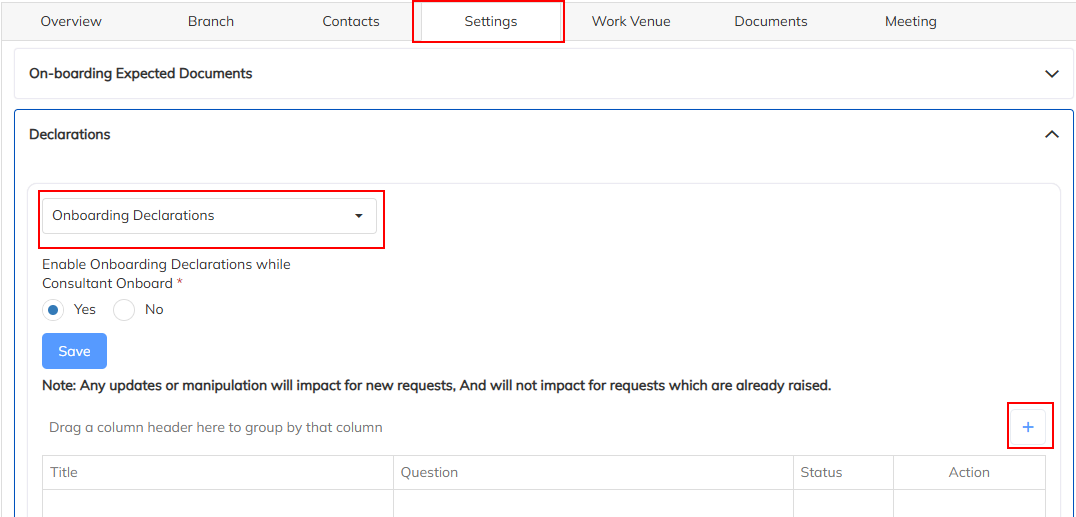Open the Onboarding Declarations dropdown
Image resolution: width=1076 pixels, height=517 pixels.
pyautogui.click(x=209, y=216)
